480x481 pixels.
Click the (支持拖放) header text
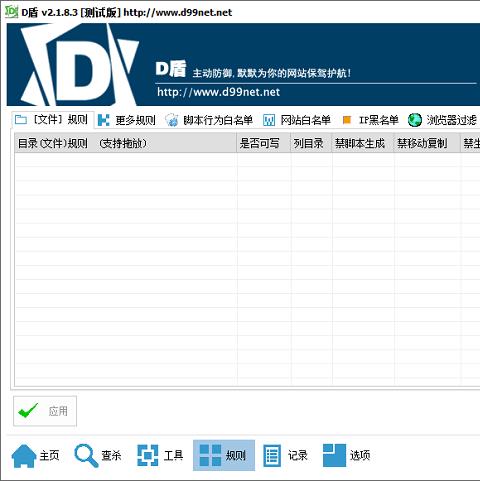[x=123, y=143]
